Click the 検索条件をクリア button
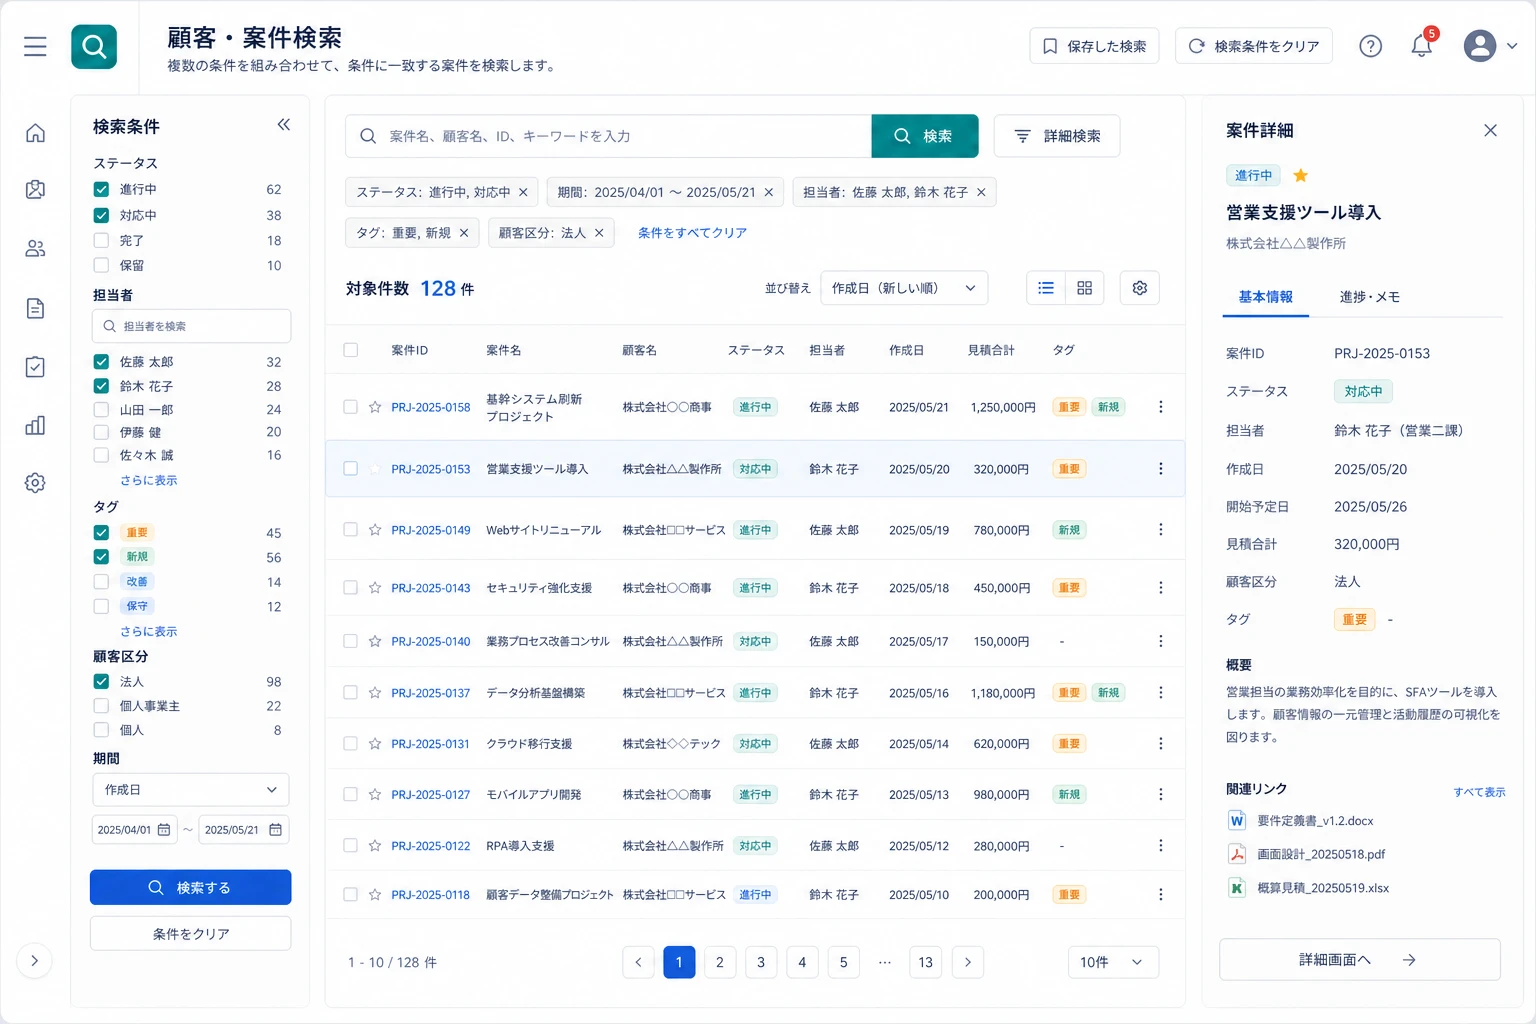1536x1024 pixels. (x=1254, y=46)
